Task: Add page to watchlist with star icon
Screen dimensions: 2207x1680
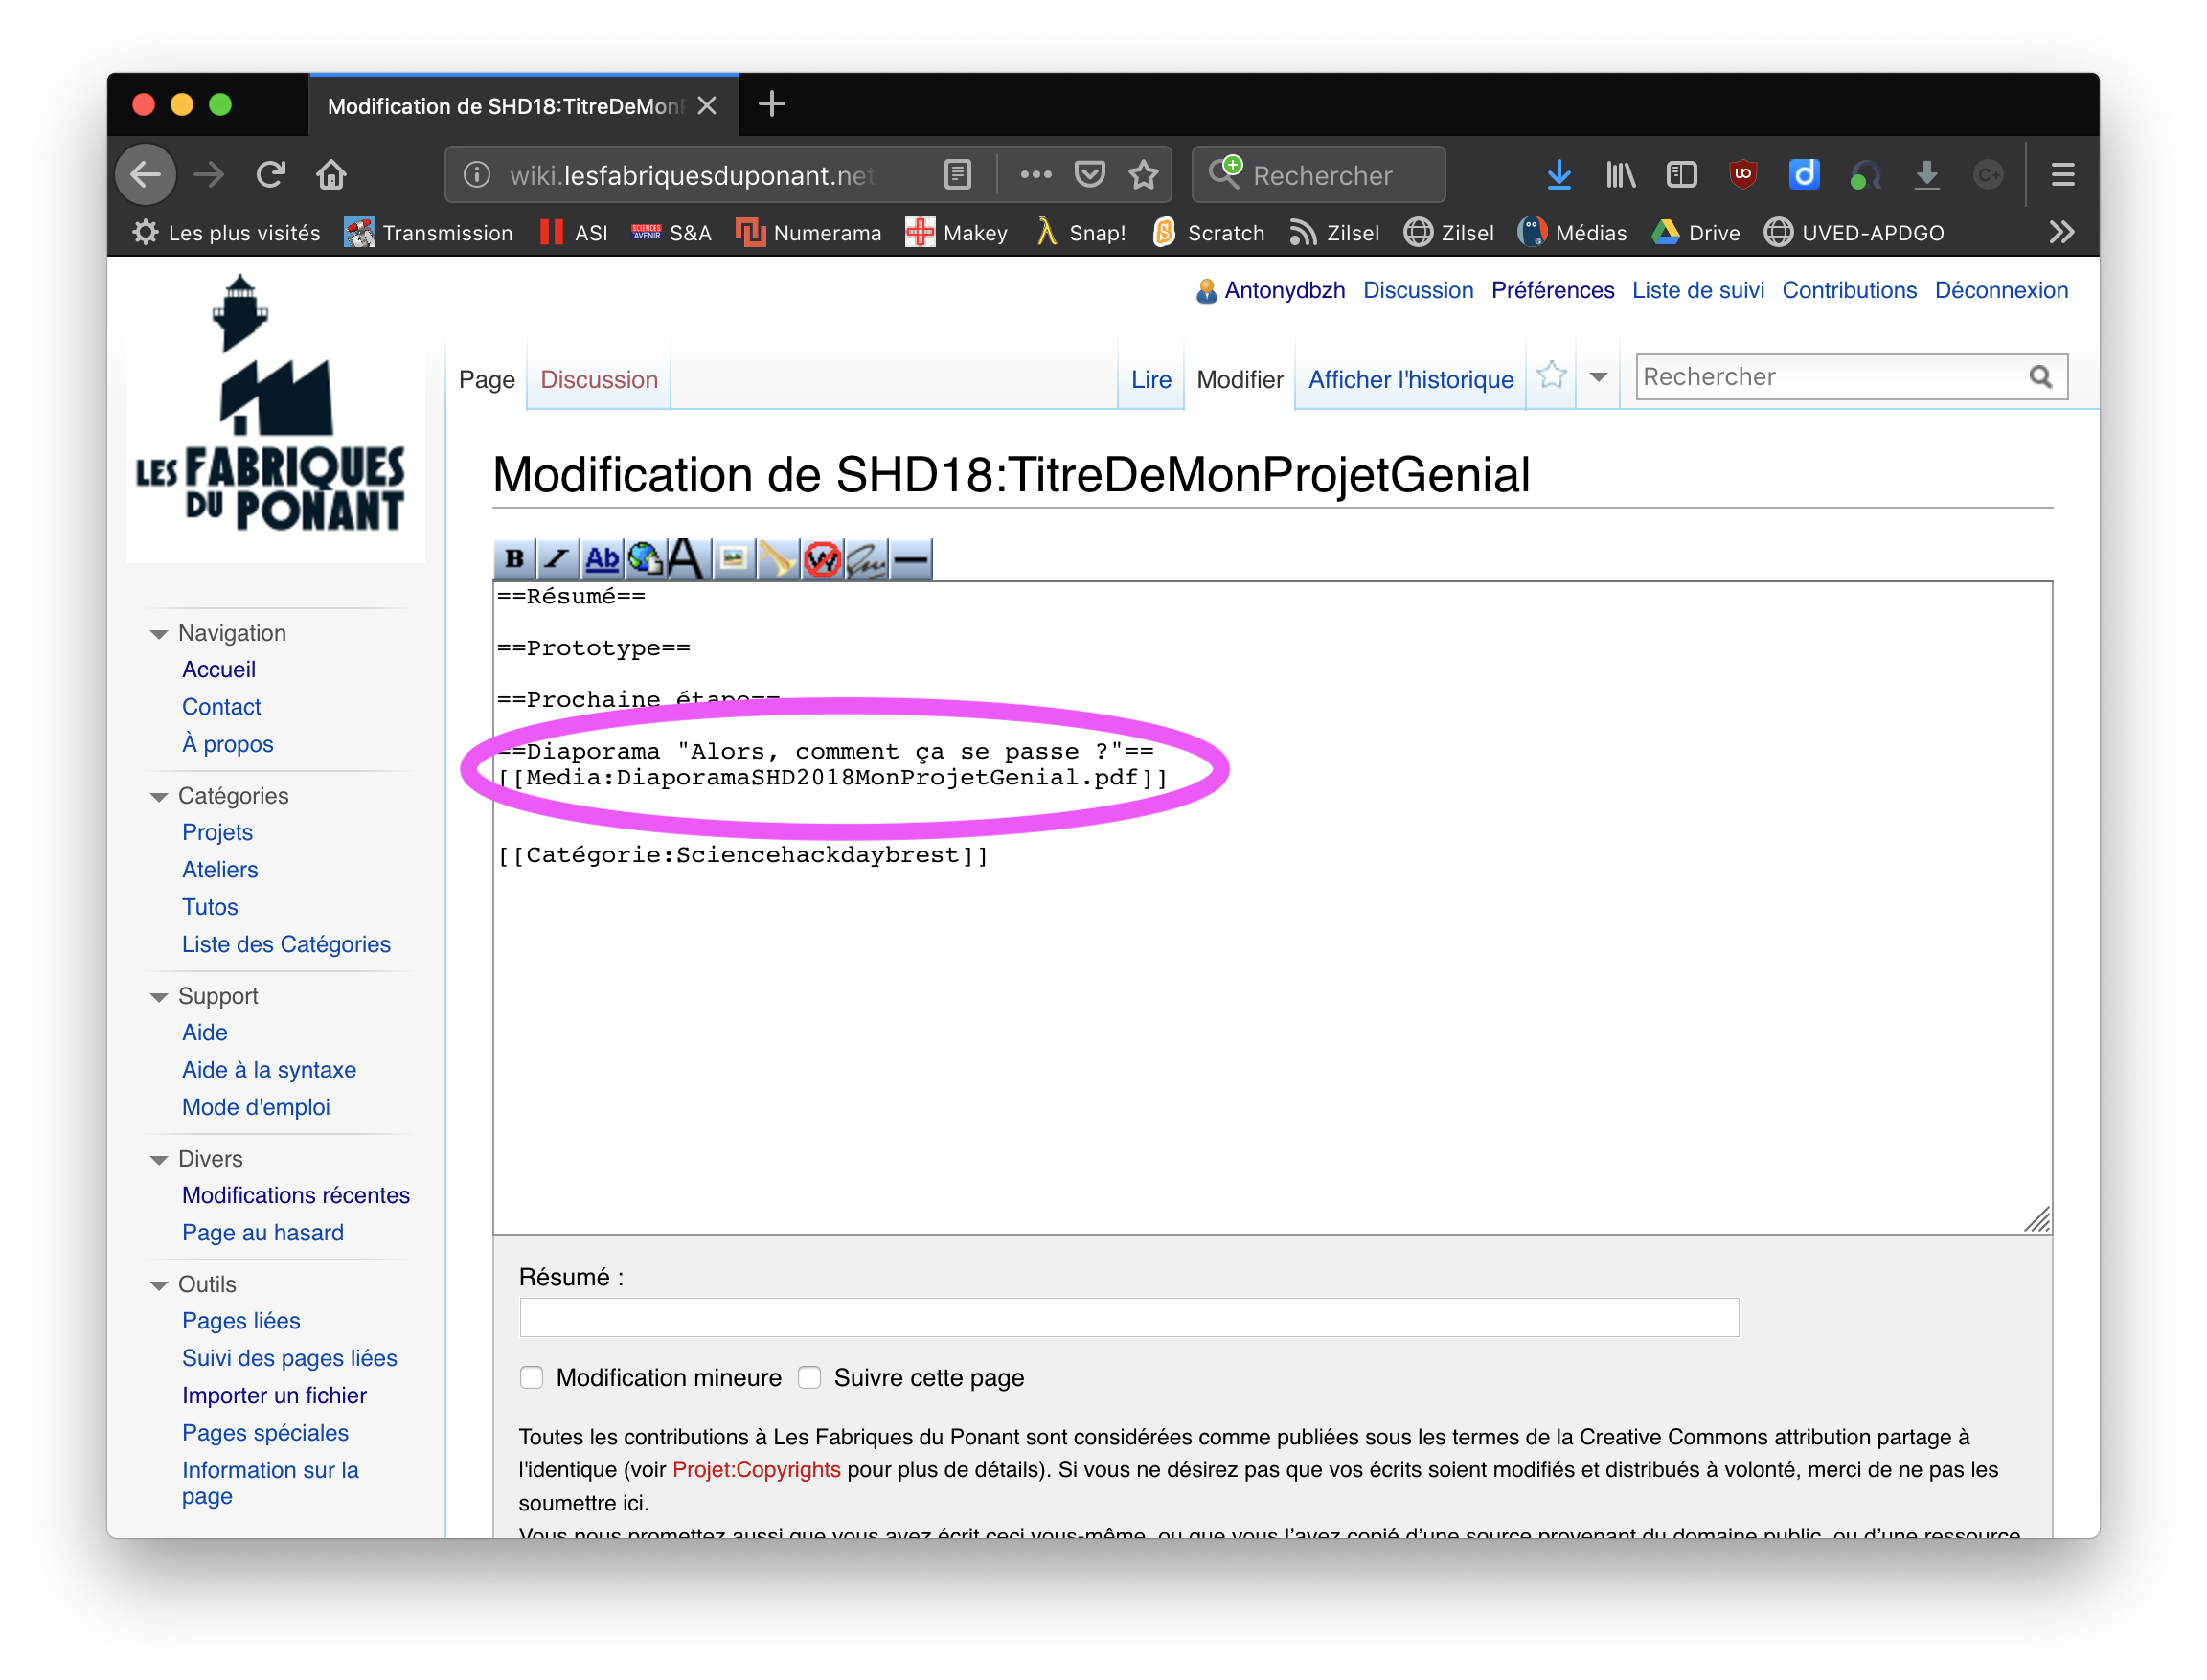Action: coord(1551,377)
